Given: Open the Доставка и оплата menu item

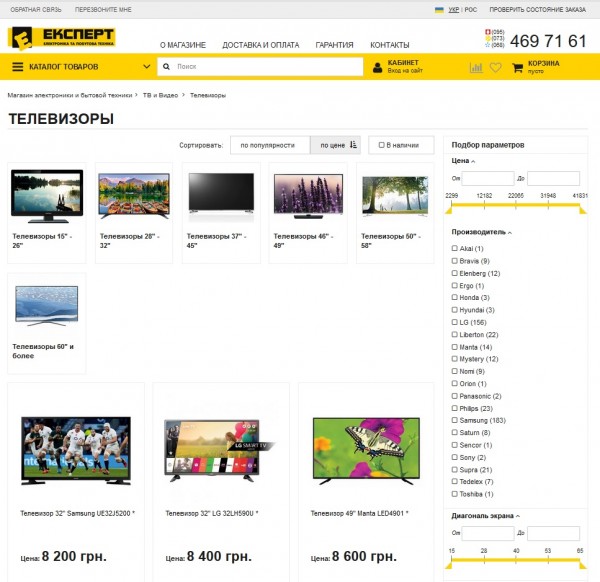Looking at the screenshot, I should (x=261, y=45).
